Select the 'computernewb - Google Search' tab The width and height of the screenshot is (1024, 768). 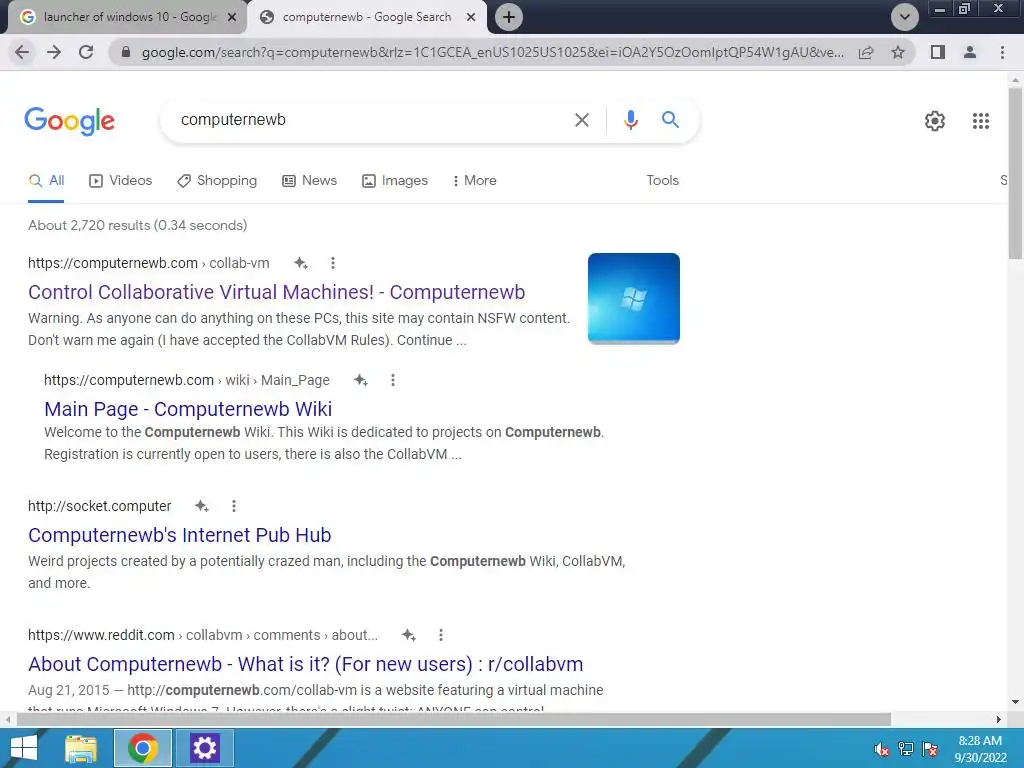tap(366, 17)
